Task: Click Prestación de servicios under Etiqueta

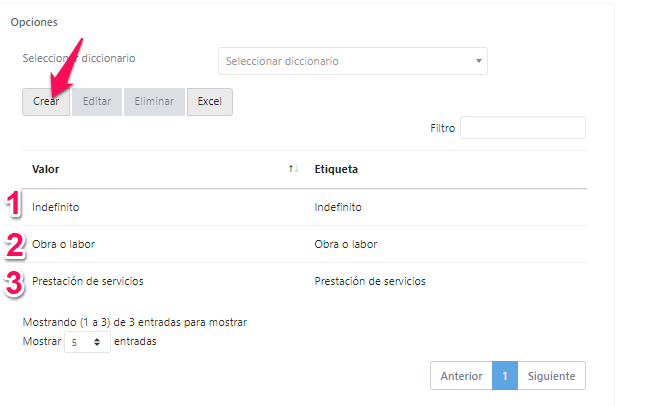Action: pyautogui.click(x=370, y=281)
